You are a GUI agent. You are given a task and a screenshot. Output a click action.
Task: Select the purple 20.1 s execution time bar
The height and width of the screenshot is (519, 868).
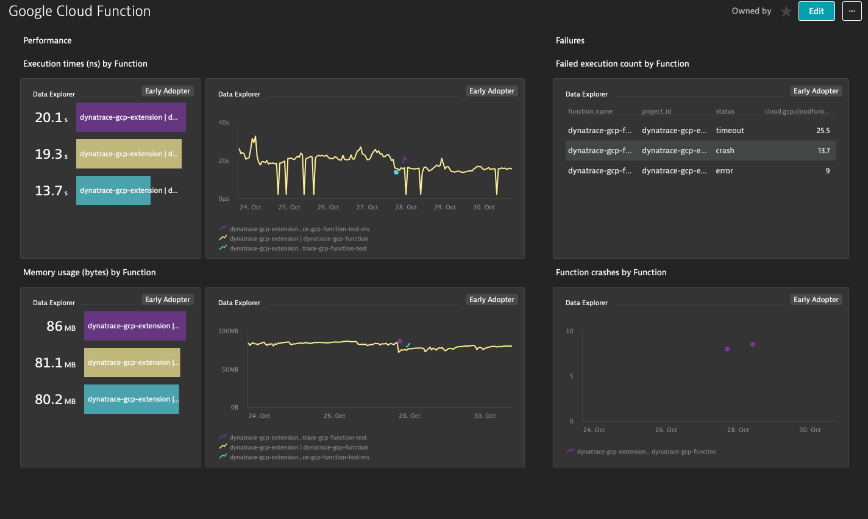point(131,117)
